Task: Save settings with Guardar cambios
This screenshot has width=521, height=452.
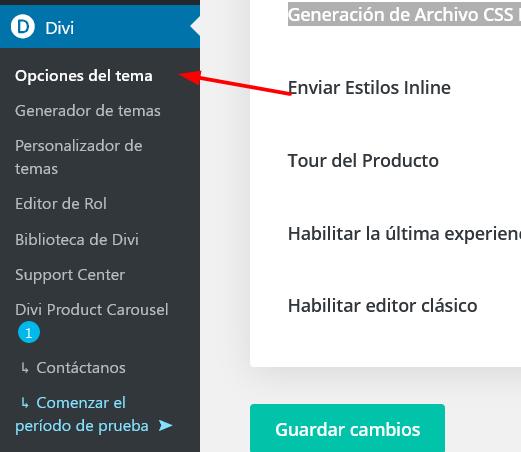Action: [x=347, y=428]
